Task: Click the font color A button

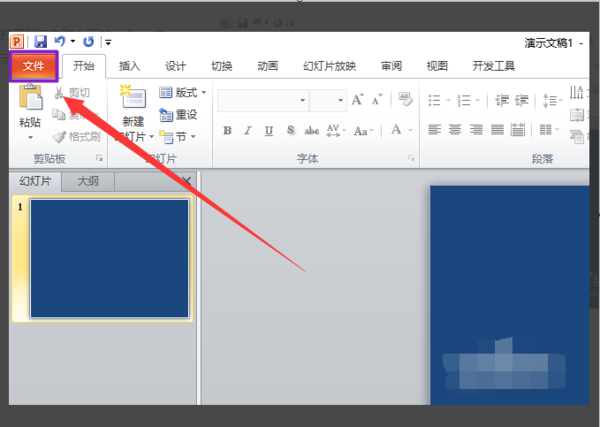Action: (x=396, y=130)
